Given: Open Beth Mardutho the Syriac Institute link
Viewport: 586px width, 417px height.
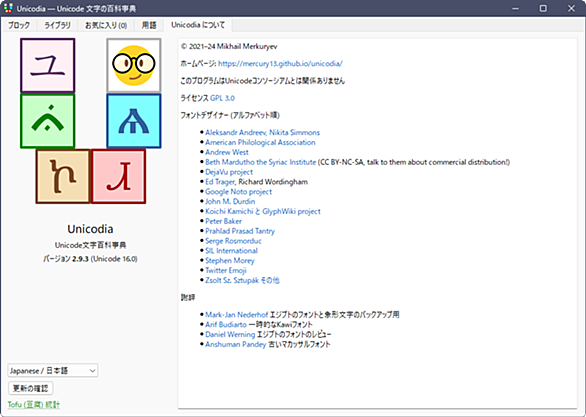Looking at the screenshot, I should [260, 162].
